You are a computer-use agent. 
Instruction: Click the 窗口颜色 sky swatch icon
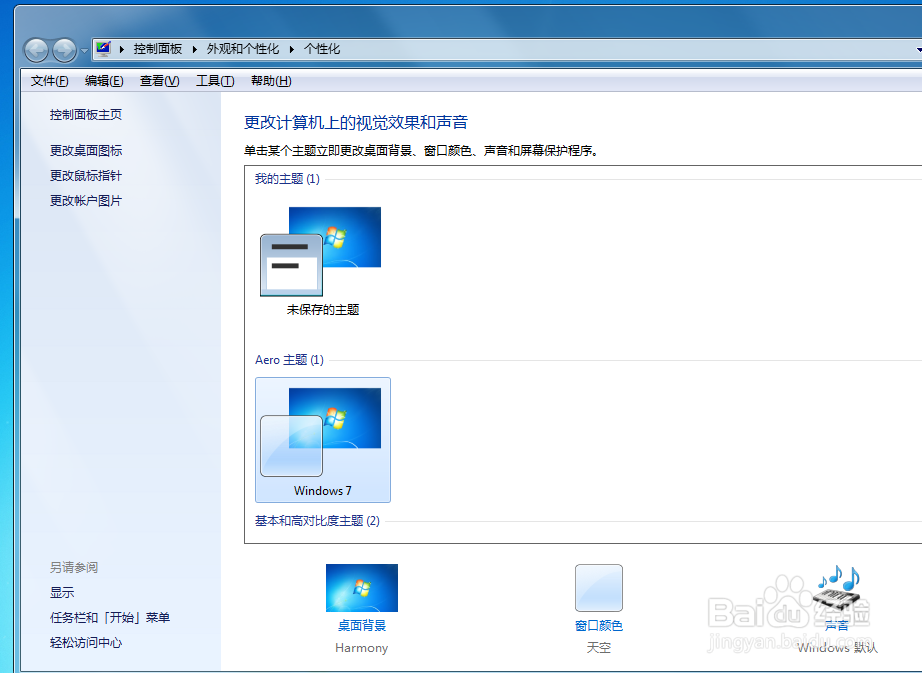[599, 588]
